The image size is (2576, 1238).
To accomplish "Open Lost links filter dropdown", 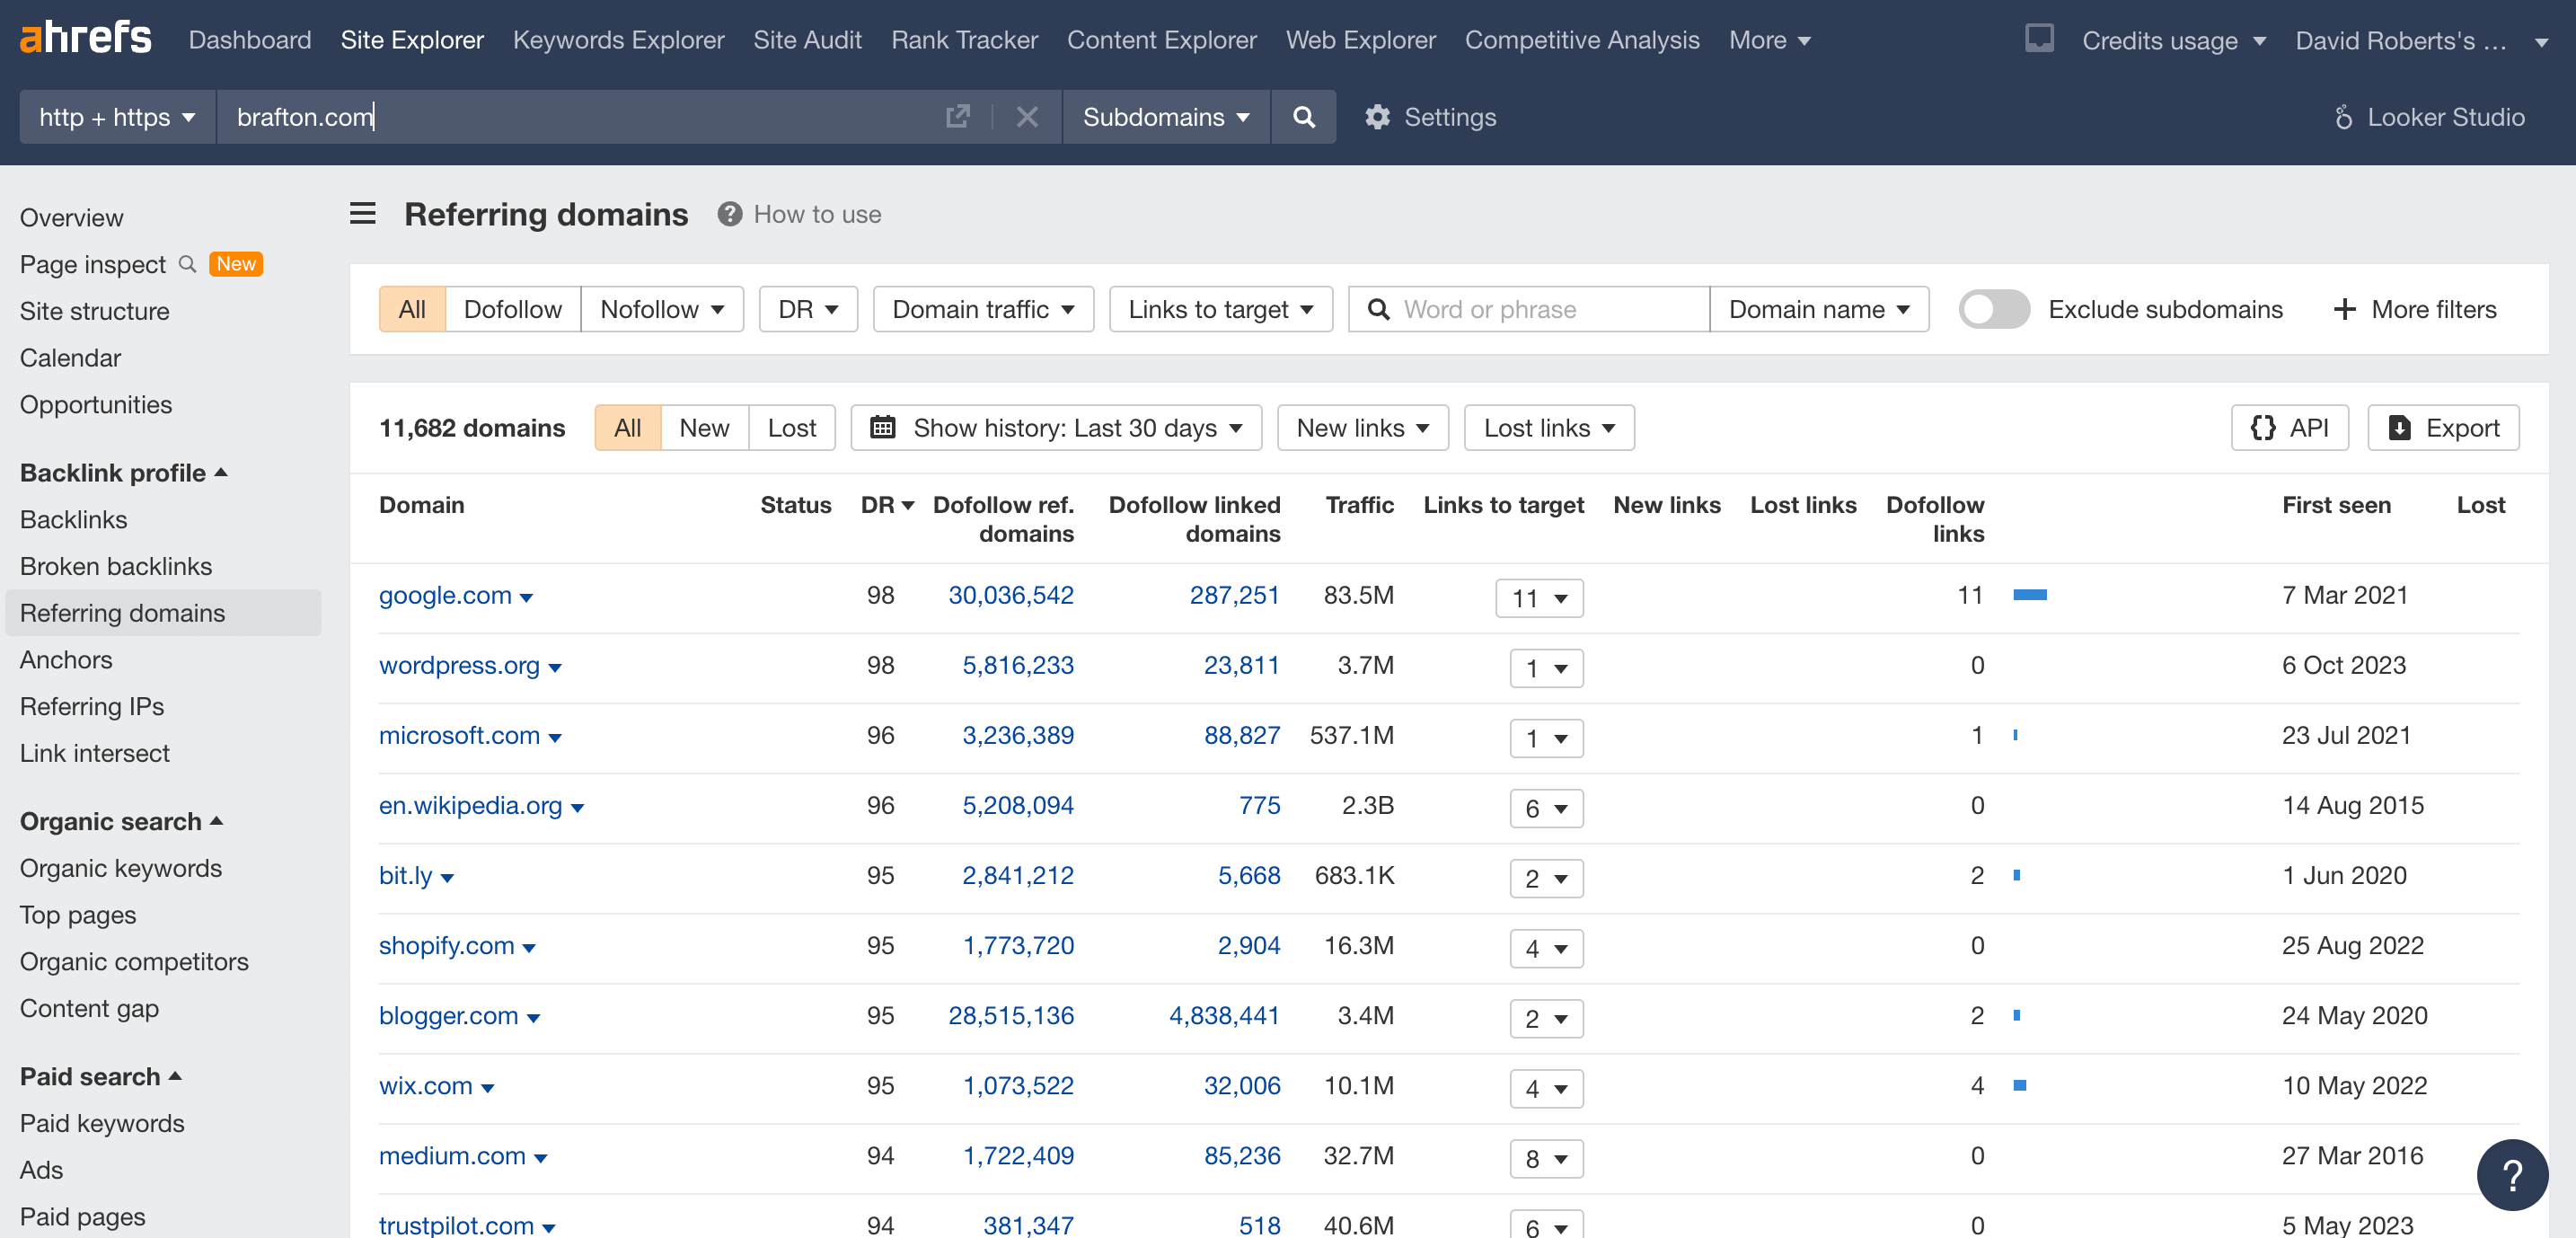I will pyautogui.click(x=1549, y=428).
